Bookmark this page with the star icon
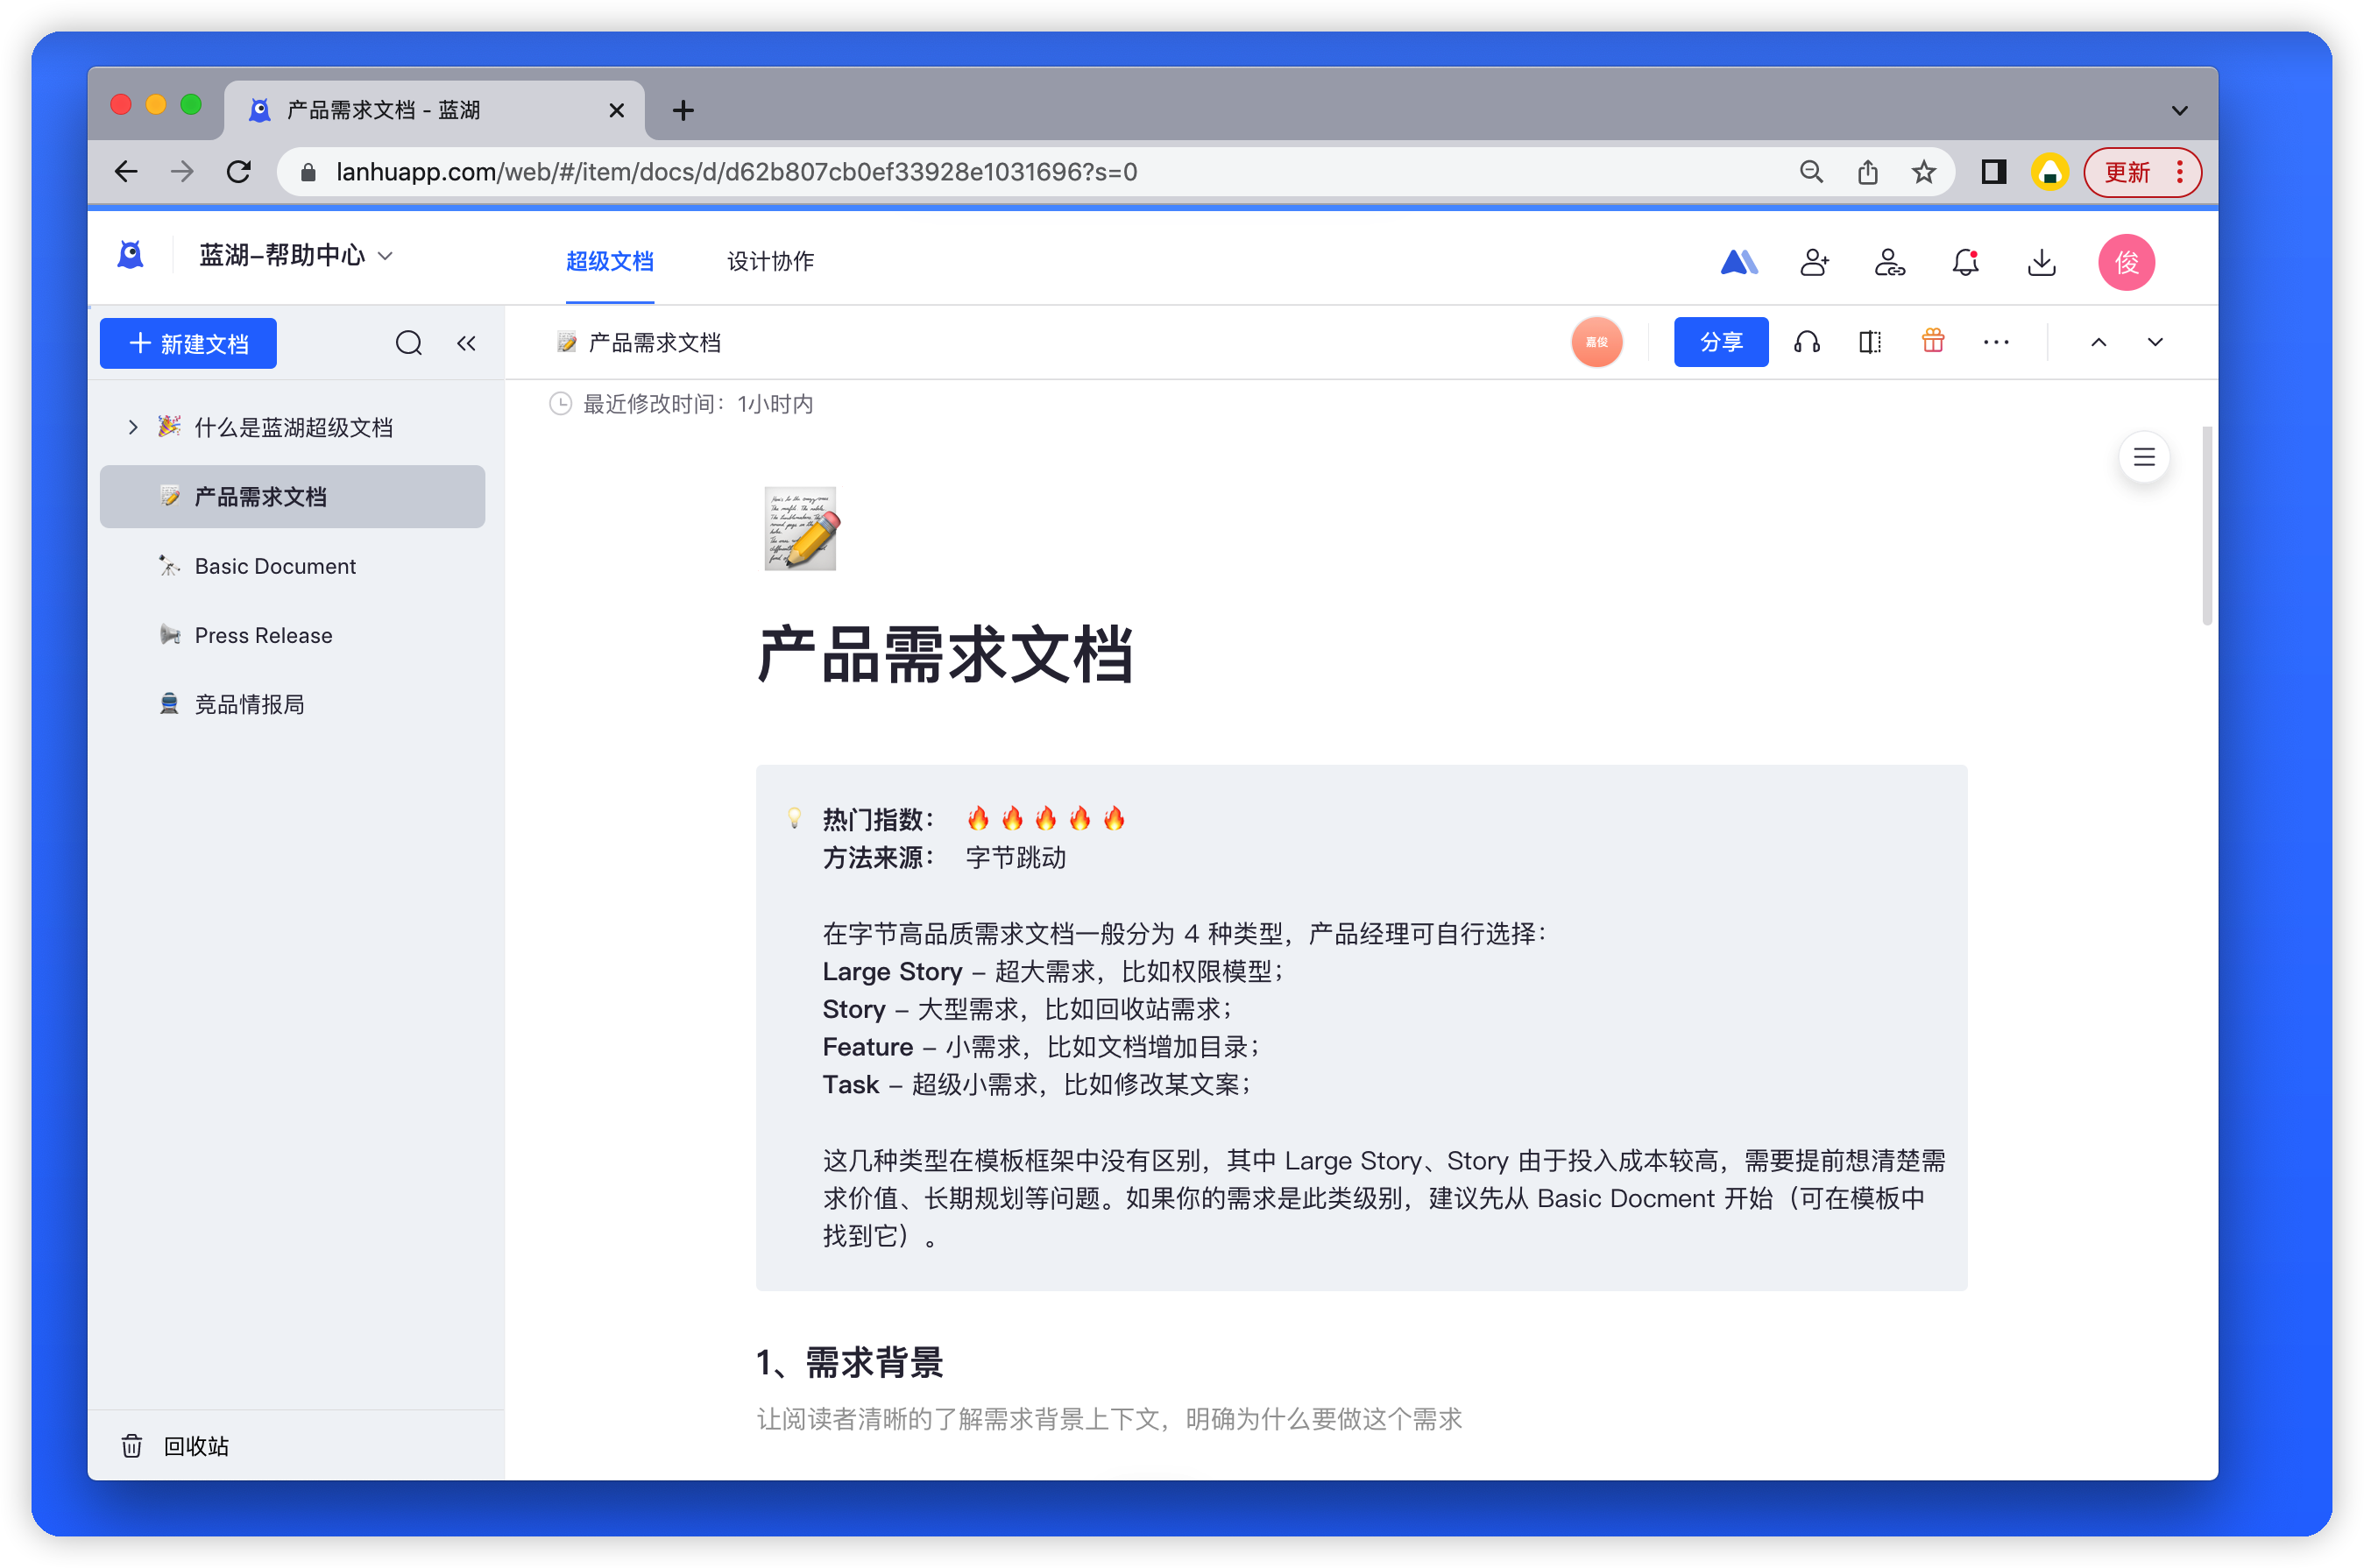Image resolution: width=2364 pixels, height=1568 pixels. coord(1922,172)
